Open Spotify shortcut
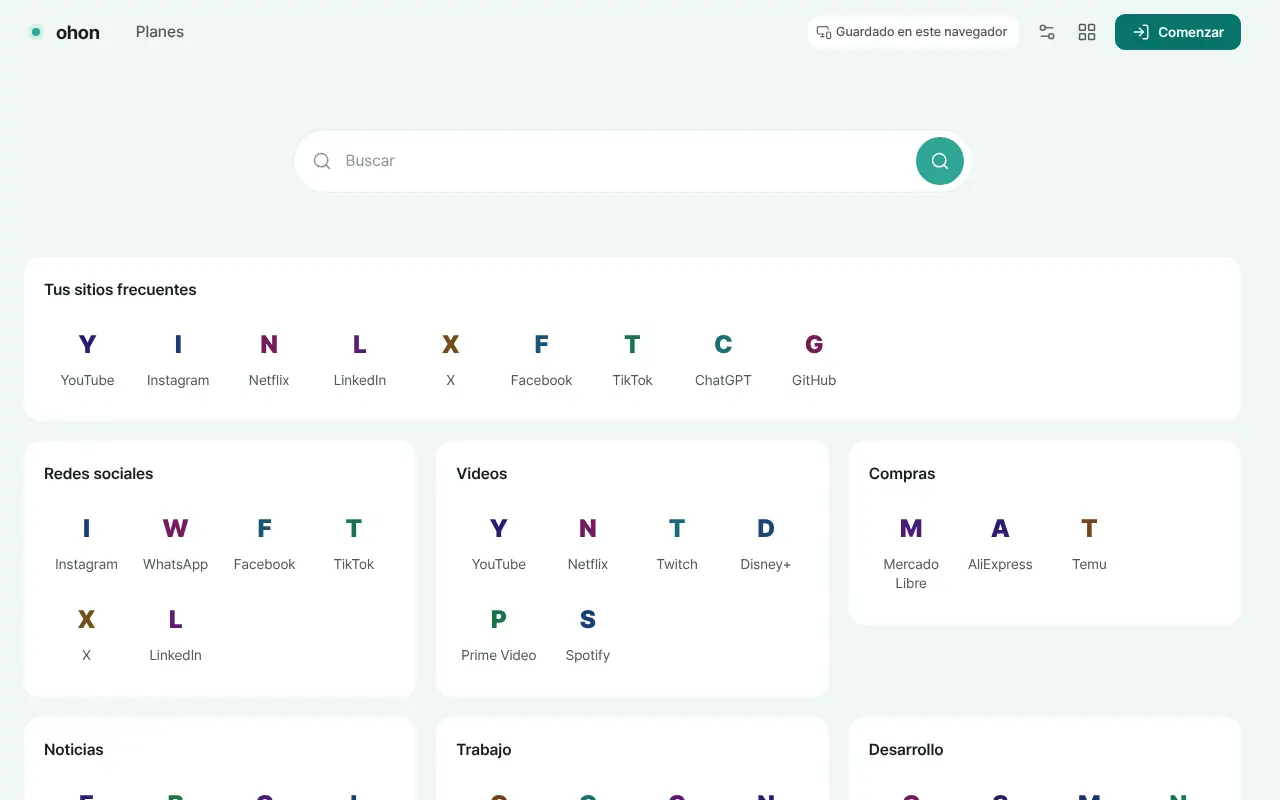The height and width of the screenshot is (800, 1280). click(x=588, y=634)
